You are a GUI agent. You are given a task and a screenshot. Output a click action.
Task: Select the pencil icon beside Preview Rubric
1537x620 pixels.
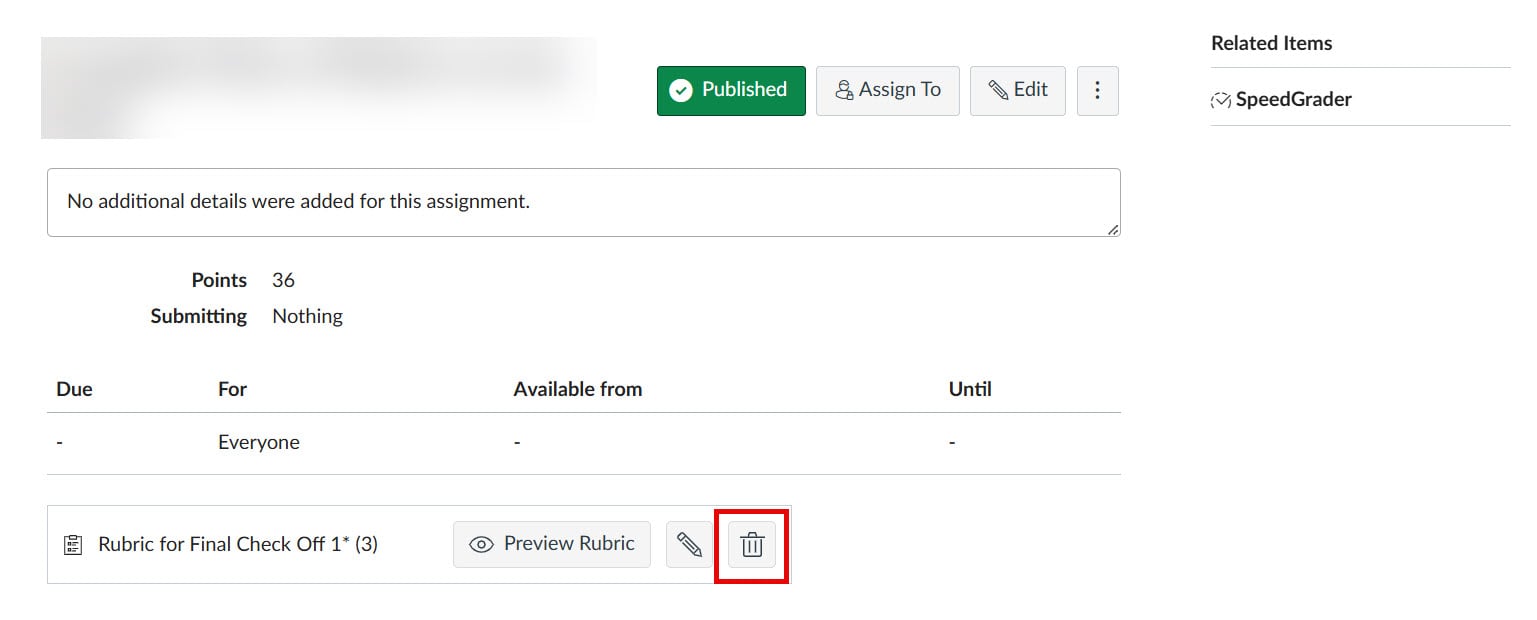click(x=691, y=544)
